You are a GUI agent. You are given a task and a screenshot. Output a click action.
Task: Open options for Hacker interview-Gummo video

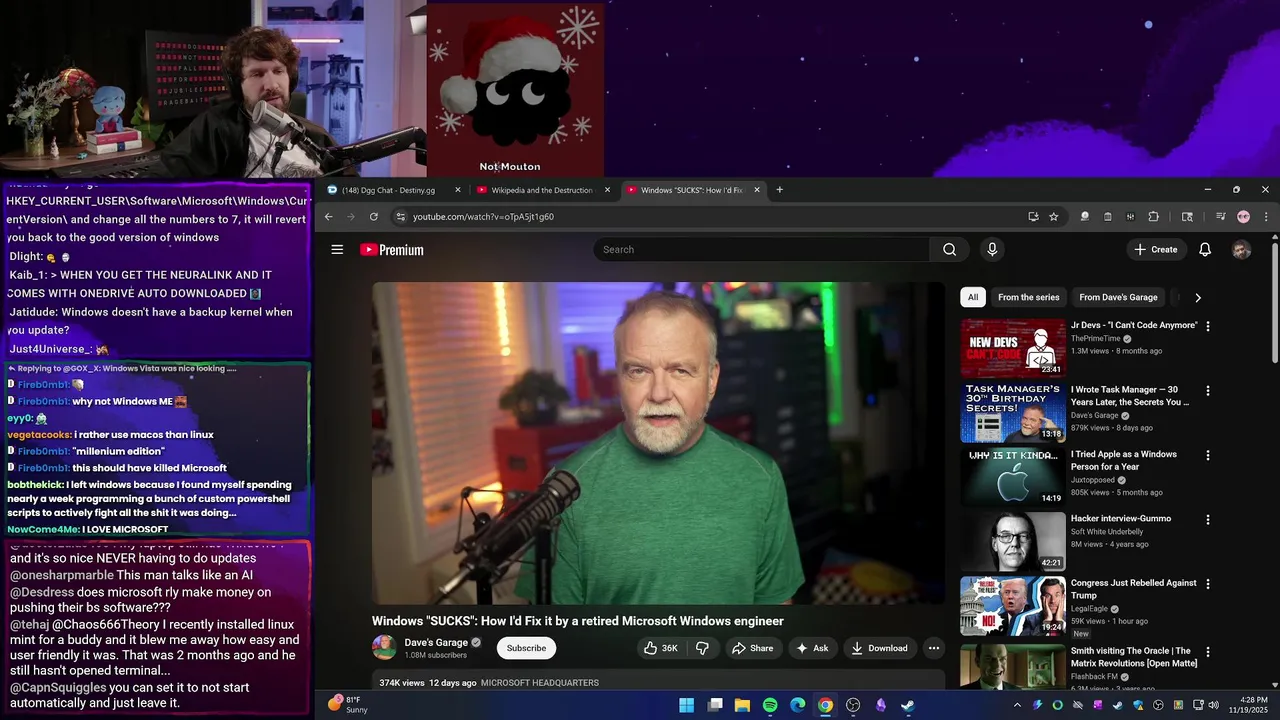point(1207,520)
